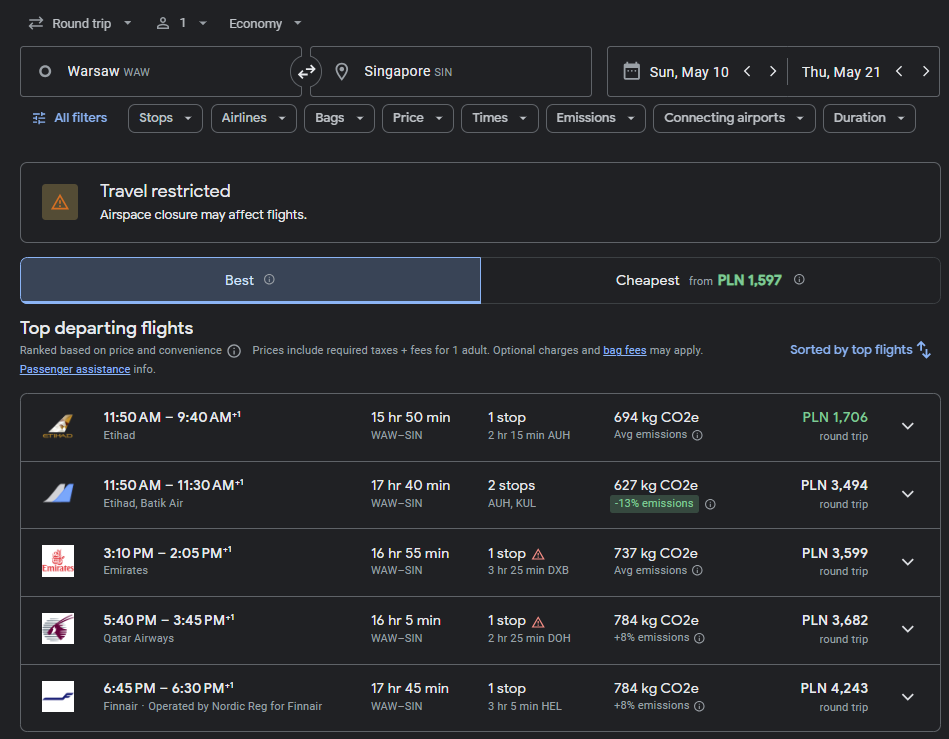Open the Duration filter dropdown

(x=869, y=118)
